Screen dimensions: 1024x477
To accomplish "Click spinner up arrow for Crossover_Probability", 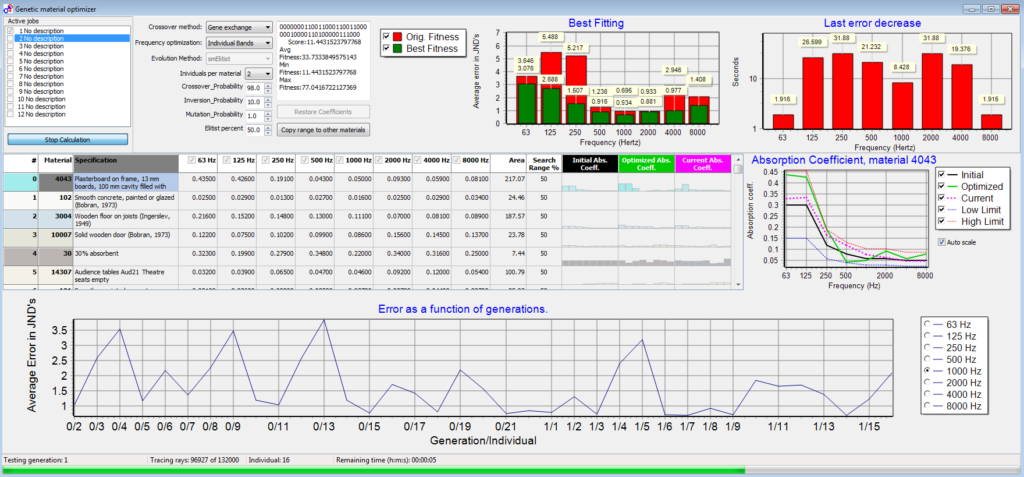I will point(268,85).
